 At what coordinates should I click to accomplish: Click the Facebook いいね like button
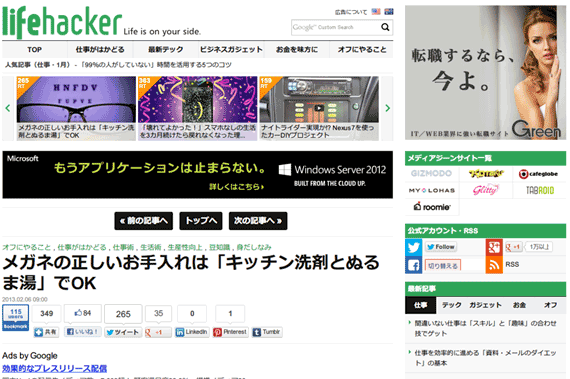[83, 332]
